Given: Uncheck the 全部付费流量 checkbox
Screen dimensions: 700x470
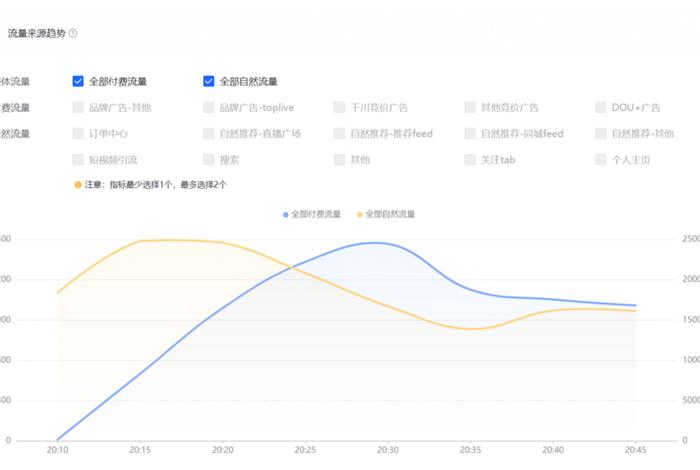Looking at the screenshot, I should [78, 81].
